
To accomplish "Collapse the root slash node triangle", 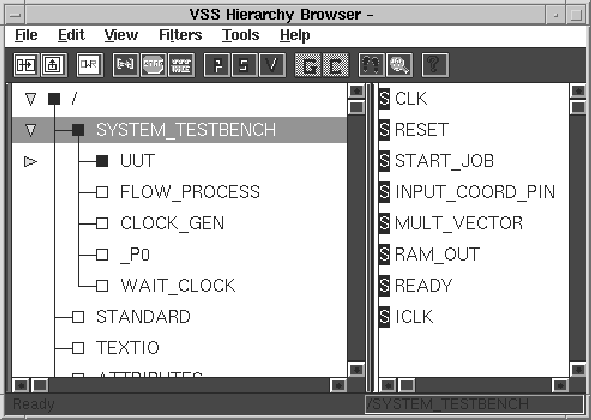I will [31, 99].
